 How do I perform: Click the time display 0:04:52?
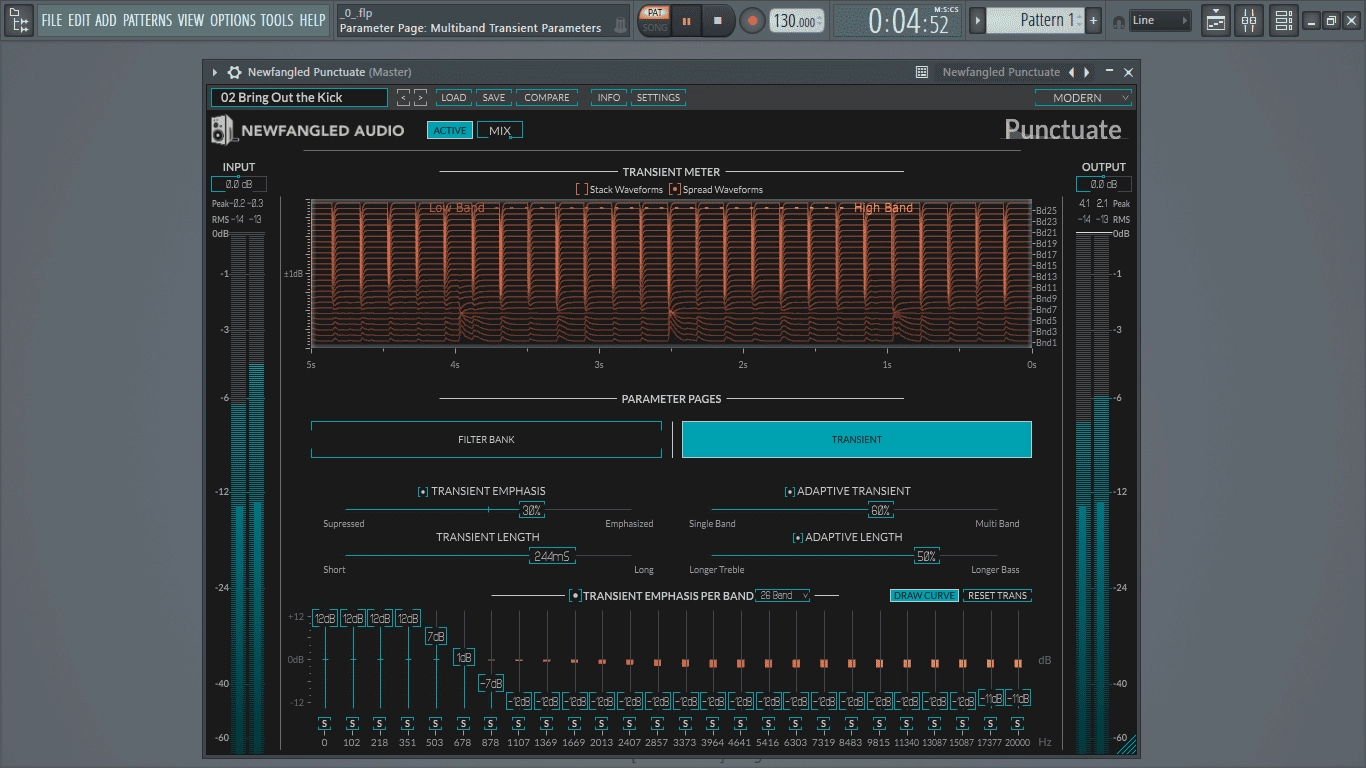[909, 21]
